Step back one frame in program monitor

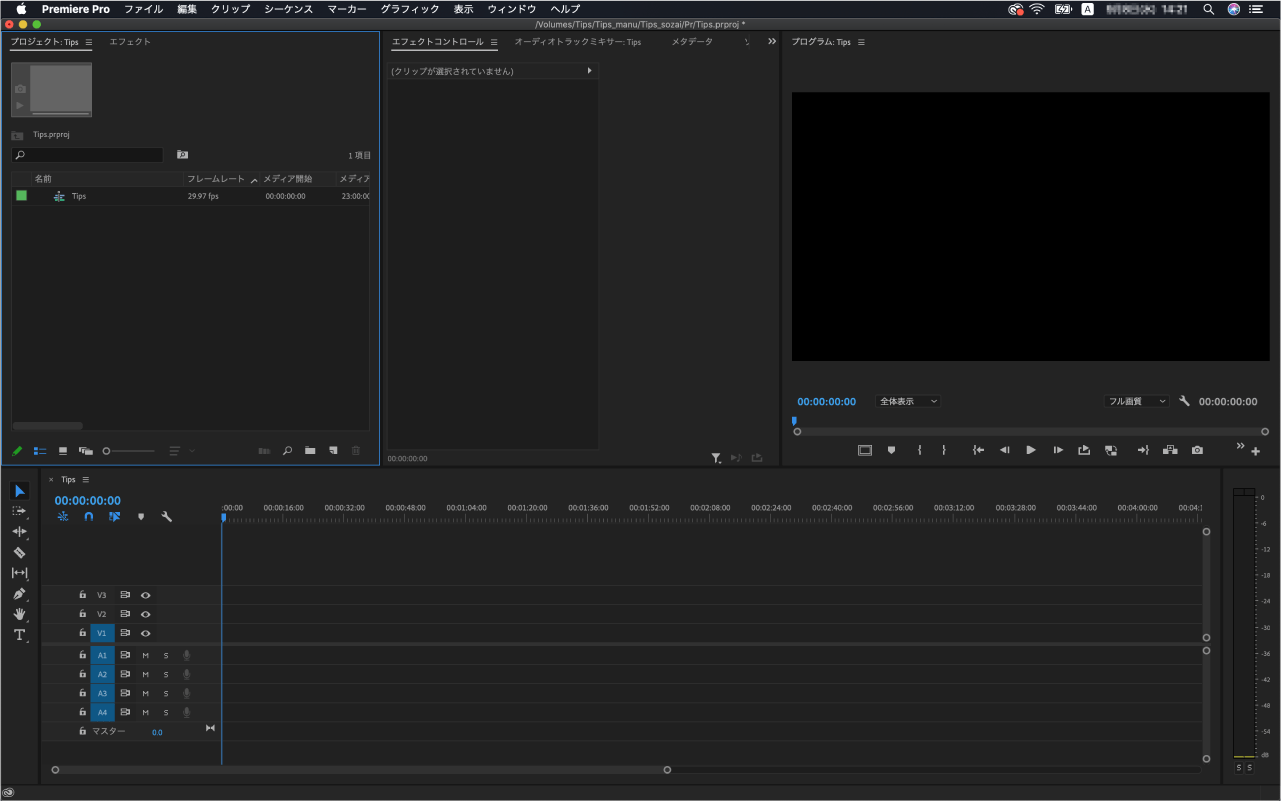(1005, 450)
